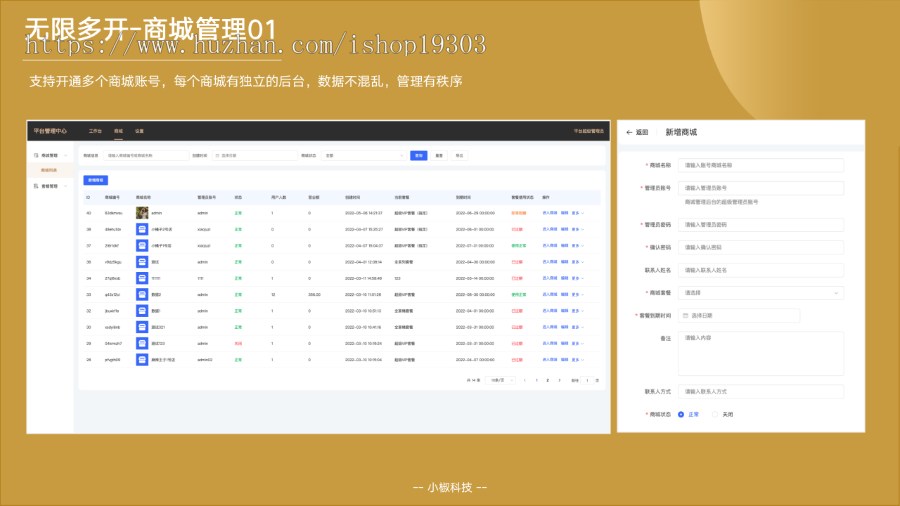Focus the 商城信息 search input

click(146, 155)
